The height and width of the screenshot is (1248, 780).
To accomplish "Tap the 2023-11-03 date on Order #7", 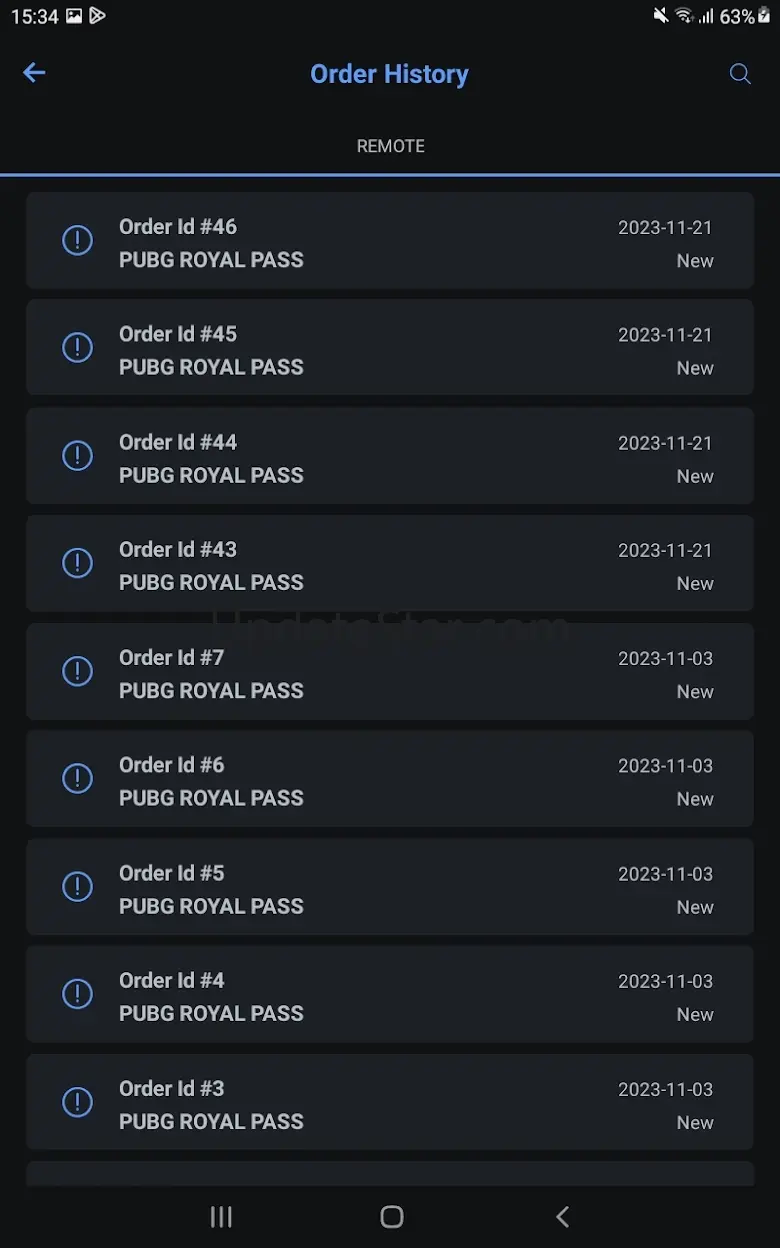I will click(665, 659).
